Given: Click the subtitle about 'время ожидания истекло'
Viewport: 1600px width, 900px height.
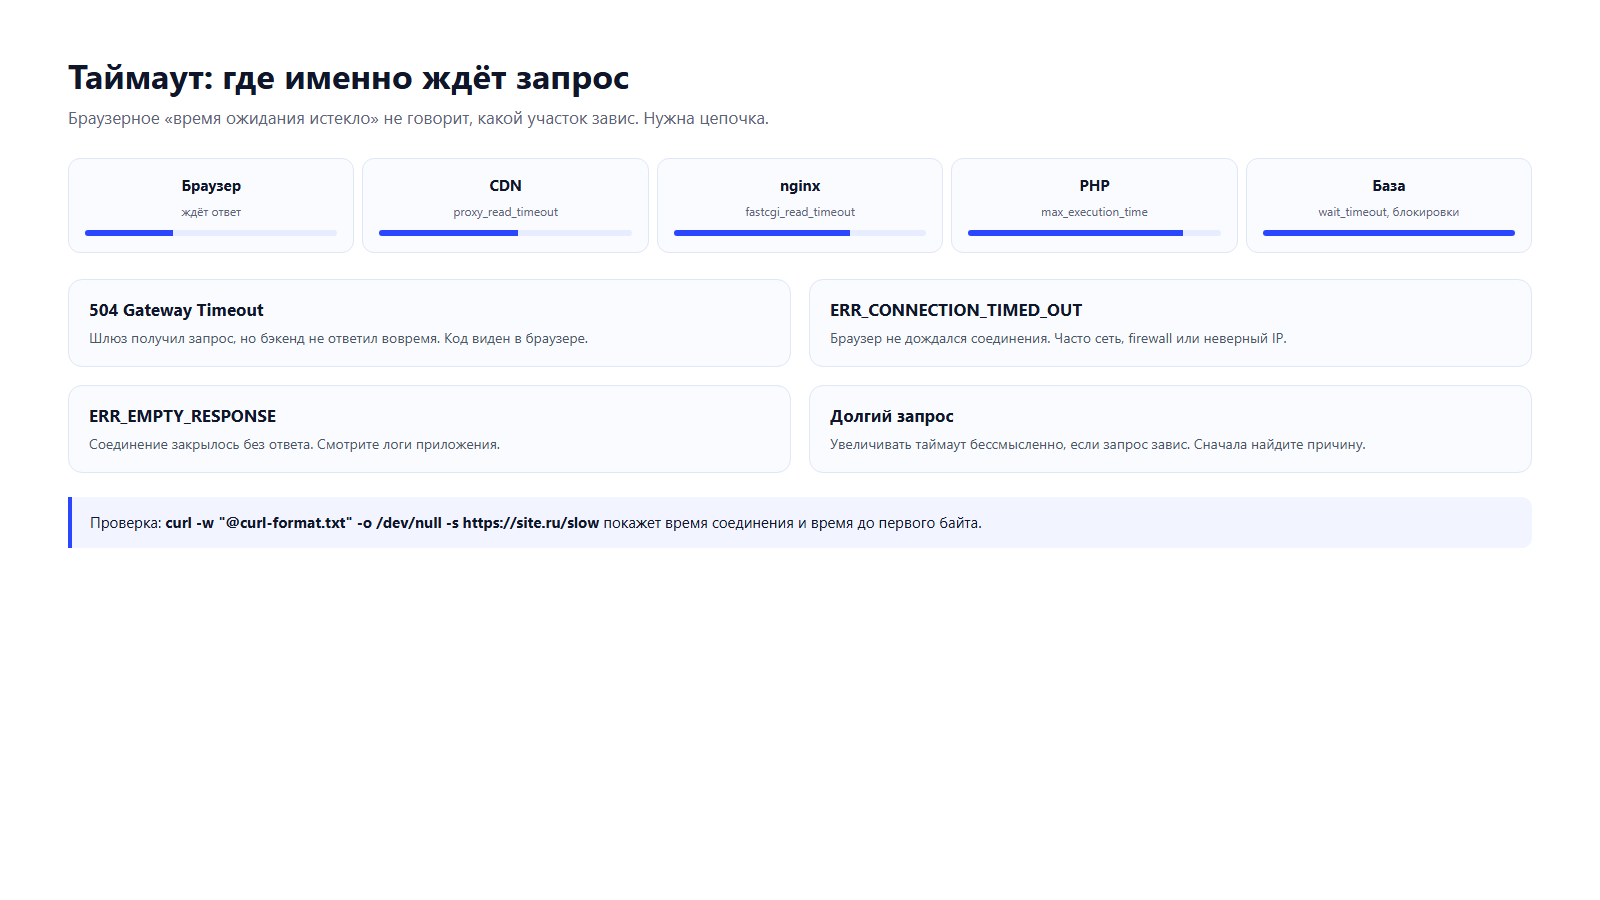Looking at the screenshot, I should [418, 118].
